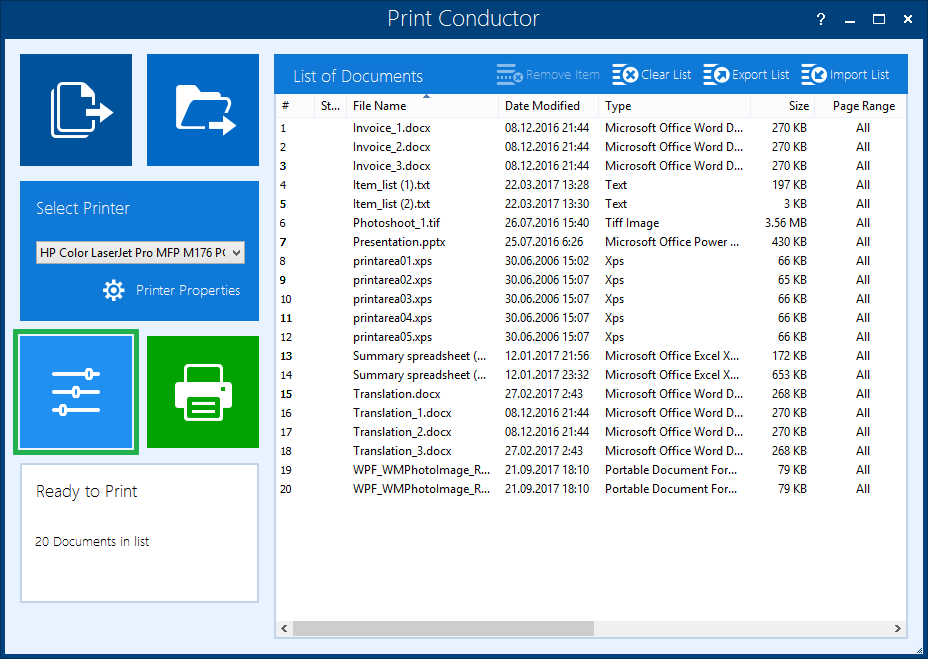The width and height of the screenshot is (928, 659).
Task: Click the add documents icon
Action: pos(75,109)
